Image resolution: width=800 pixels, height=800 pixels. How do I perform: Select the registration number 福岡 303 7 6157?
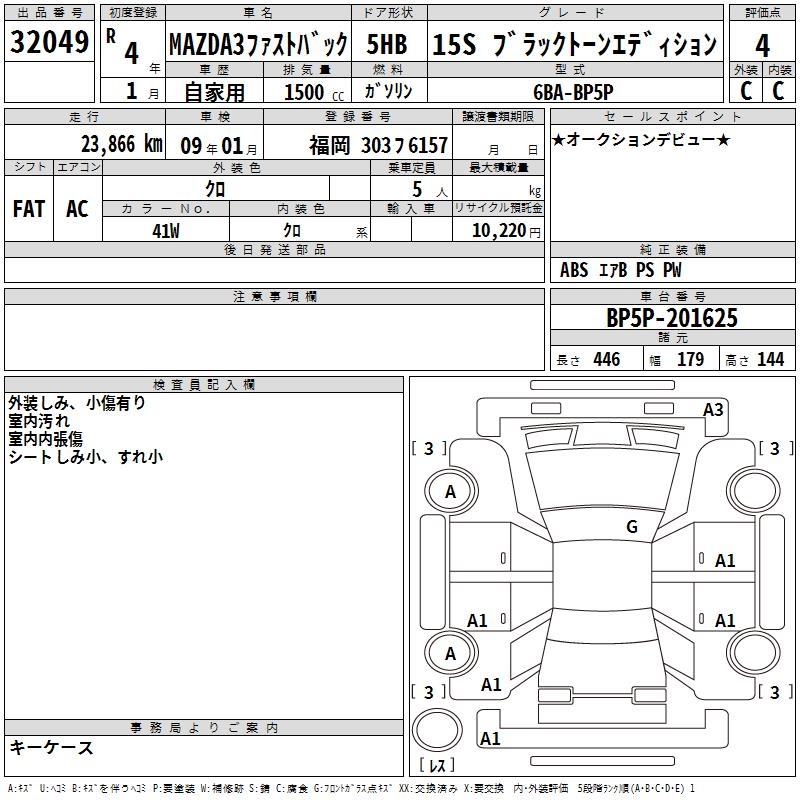click(x=379, y=146)
